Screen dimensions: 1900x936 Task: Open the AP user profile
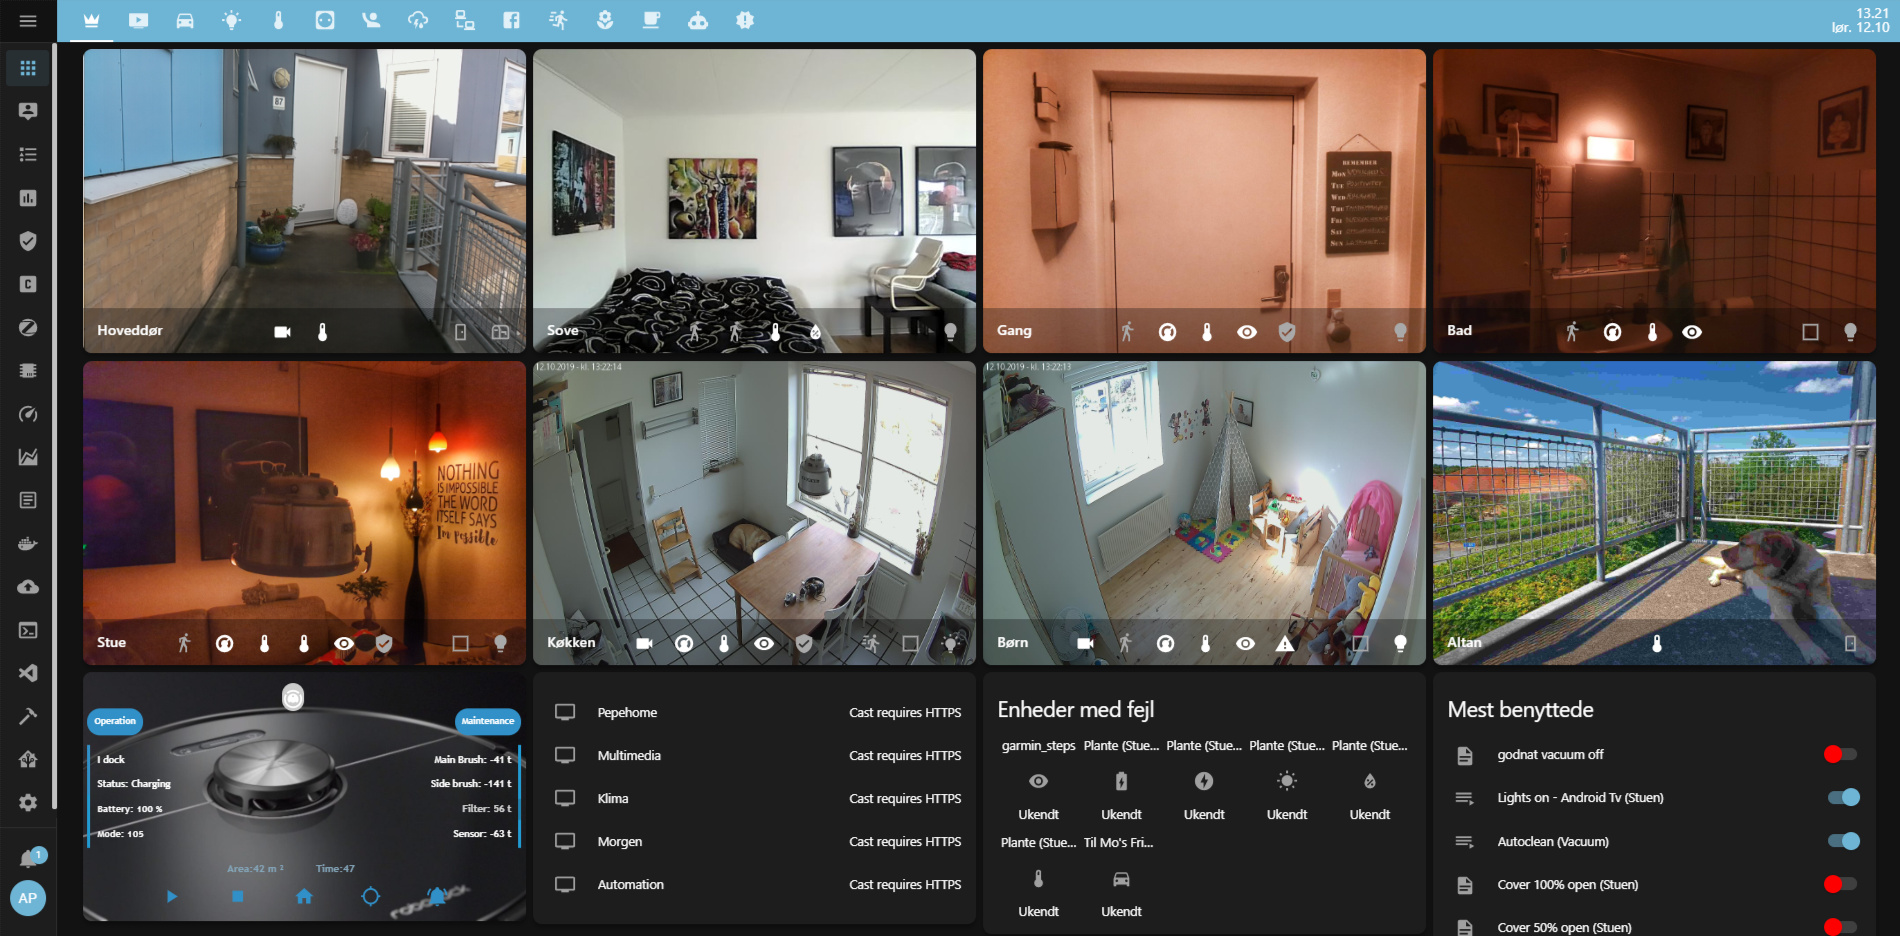click(28, 898)
